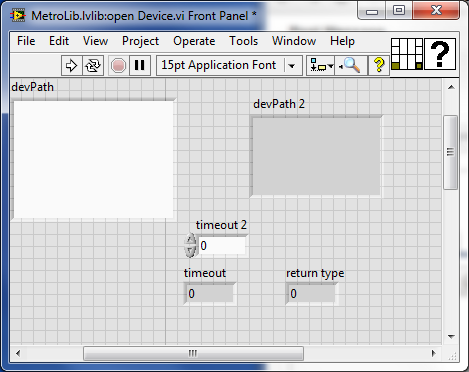Open the Tools menu
This screenshot has width=469, height=372.
click(243, 41)
